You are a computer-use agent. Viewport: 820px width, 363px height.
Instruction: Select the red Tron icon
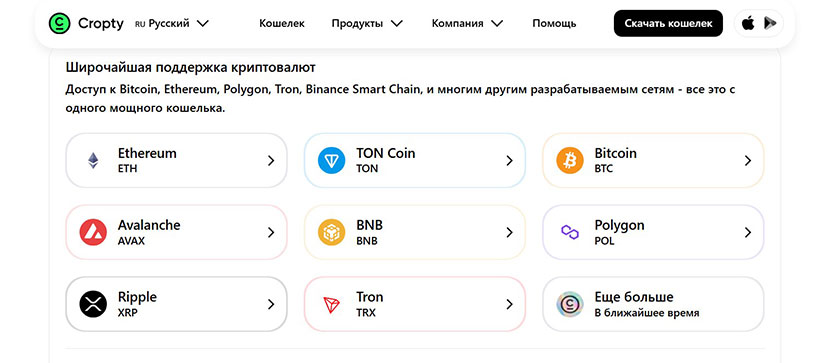click(332, 304)
